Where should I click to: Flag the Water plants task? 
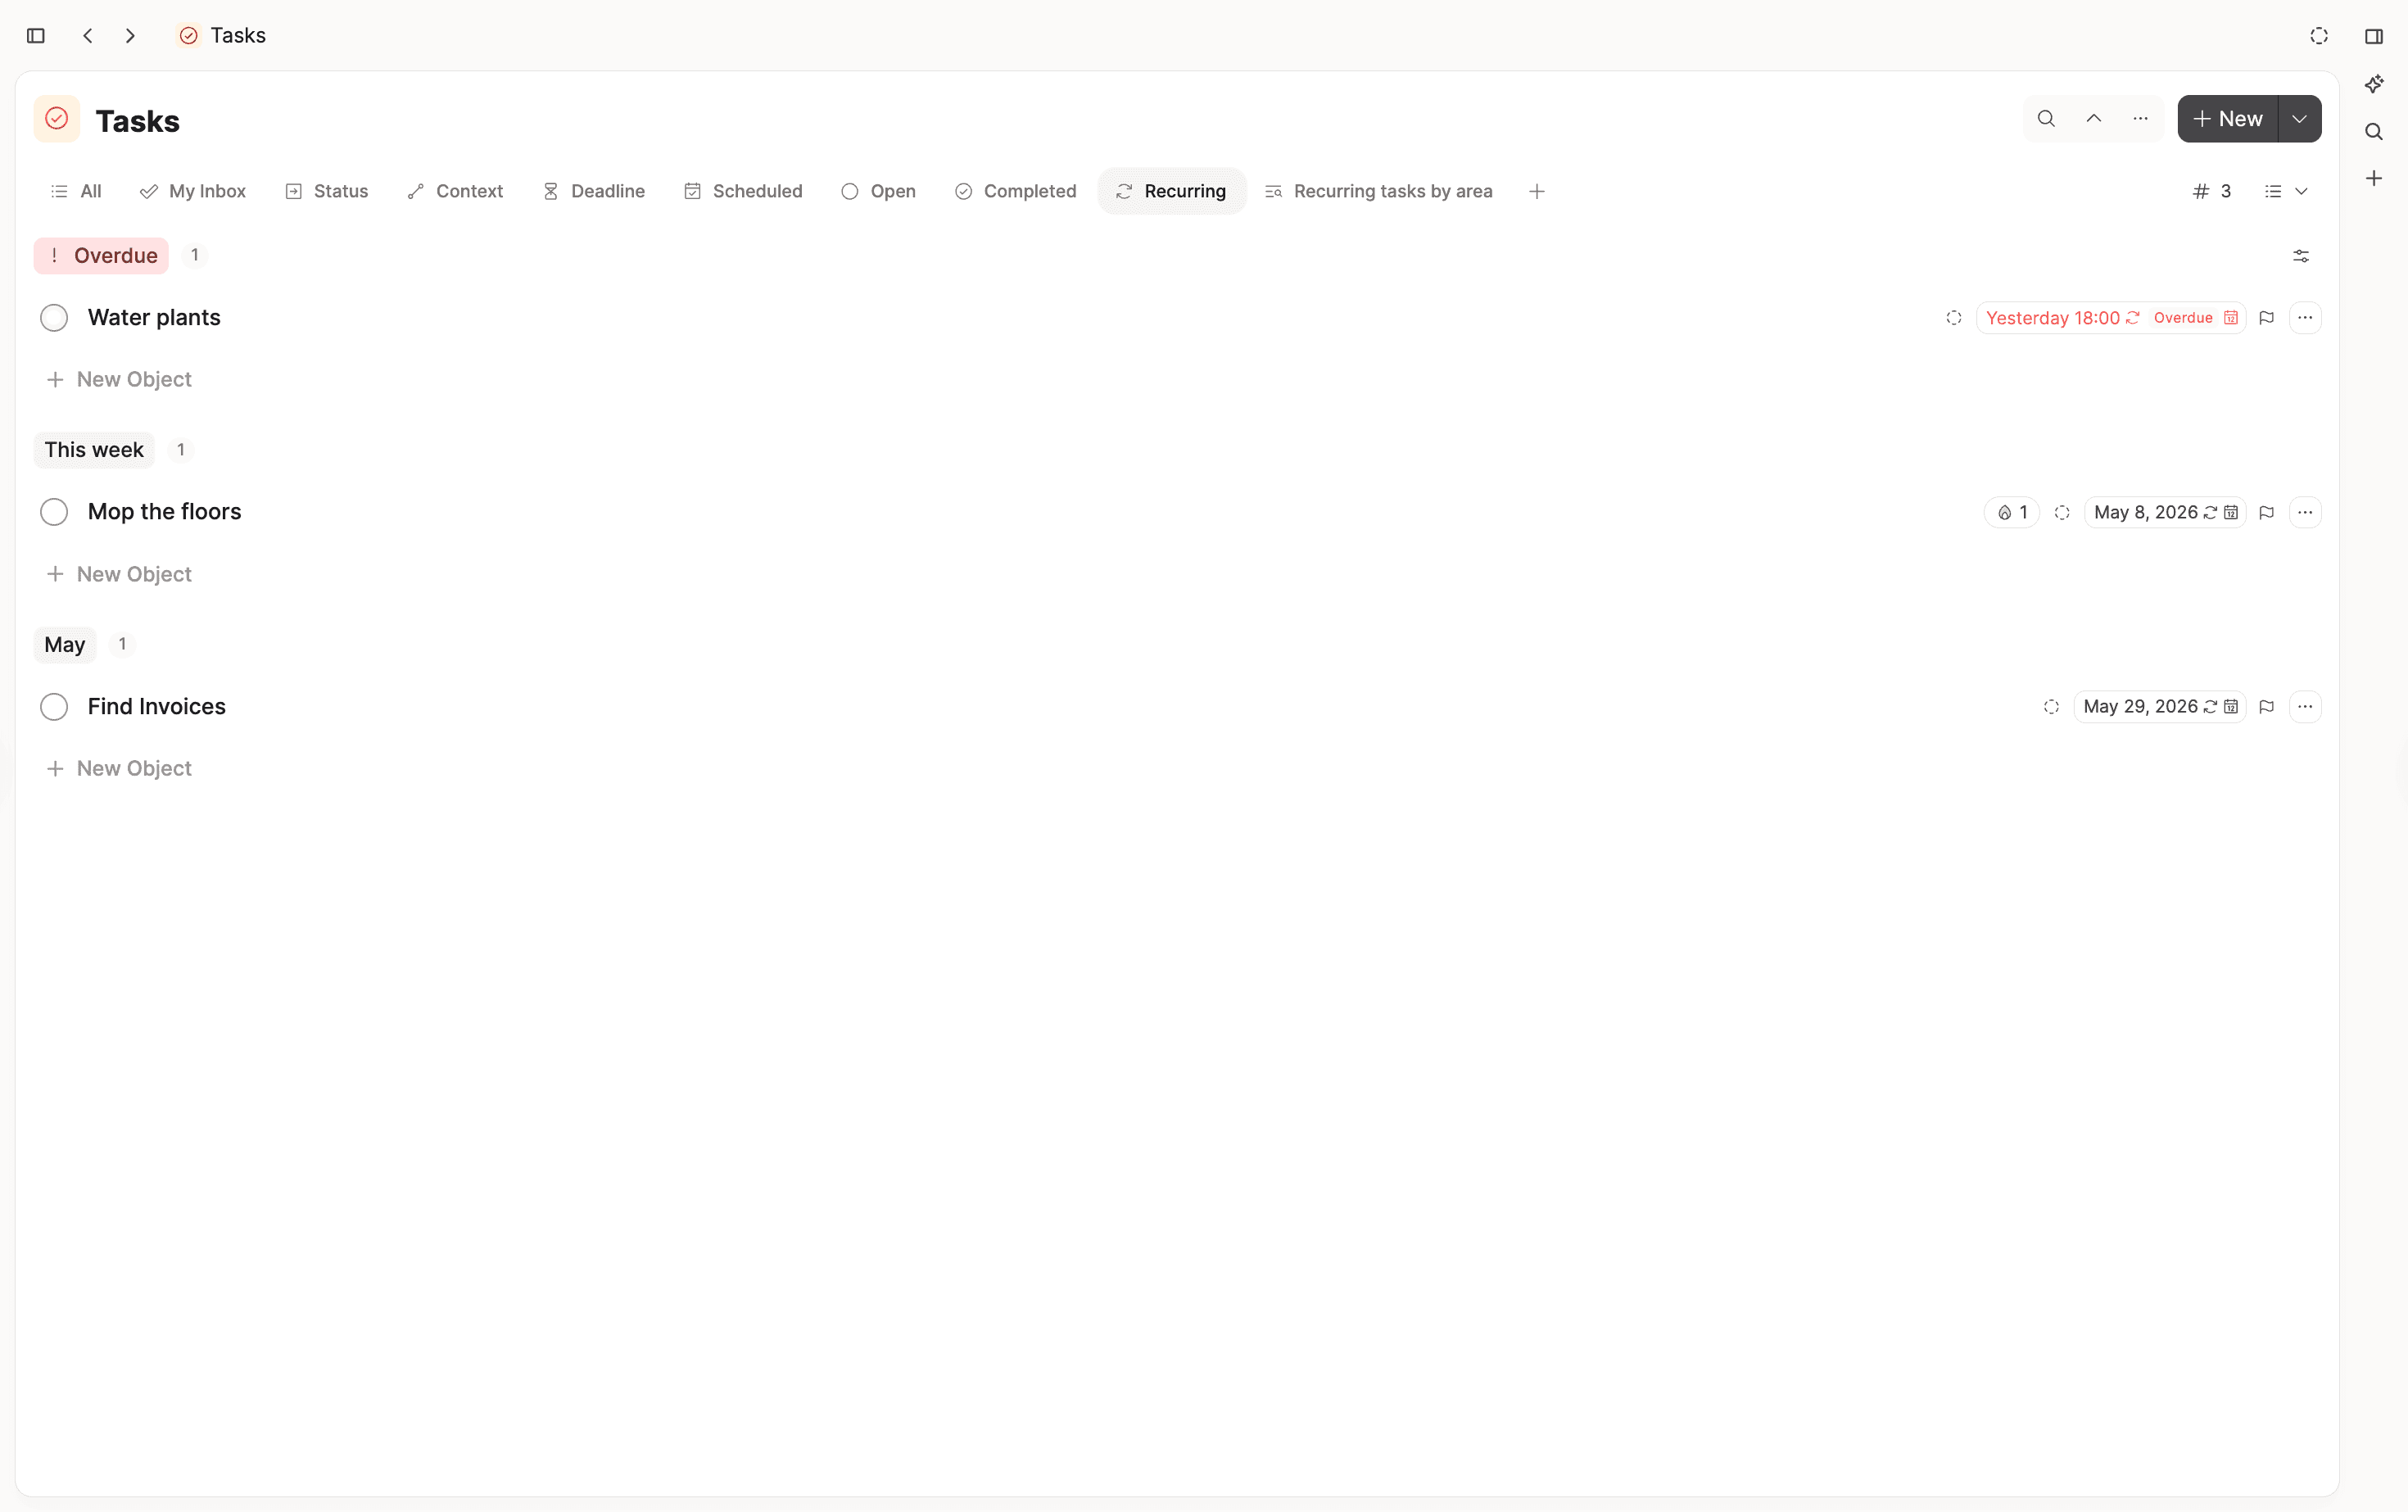click(2267, 318)
